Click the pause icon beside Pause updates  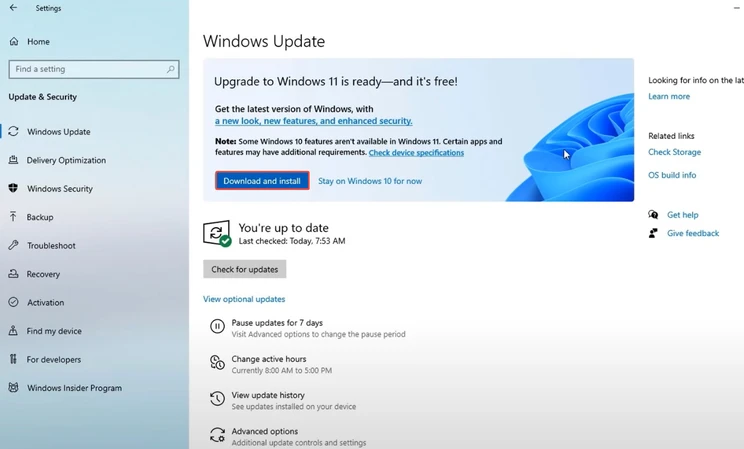pos(217,327)
